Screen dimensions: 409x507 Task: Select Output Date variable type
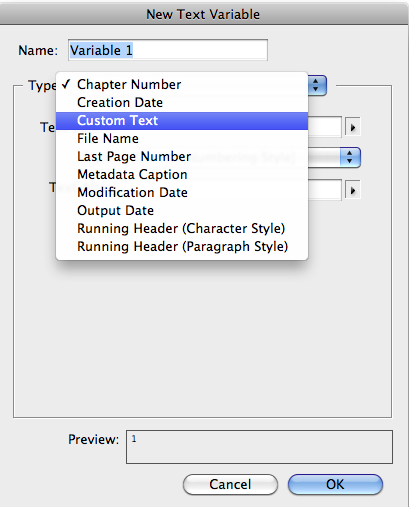point(182,211)
